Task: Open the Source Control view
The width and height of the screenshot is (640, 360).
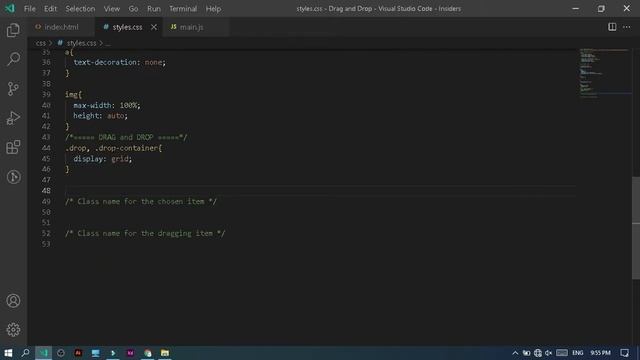Action: pyautogui.click(x=13, y=89)
